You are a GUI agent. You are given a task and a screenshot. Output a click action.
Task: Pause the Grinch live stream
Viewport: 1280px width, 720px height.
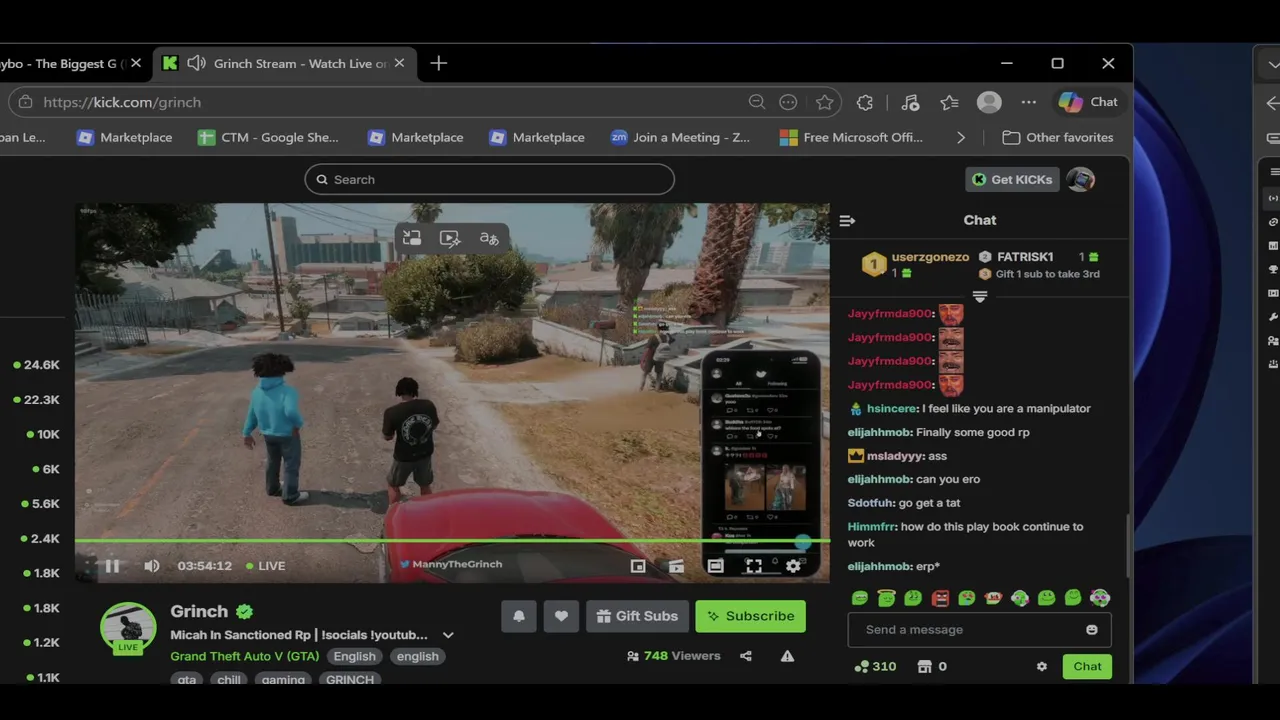click(x=112, y=566)
